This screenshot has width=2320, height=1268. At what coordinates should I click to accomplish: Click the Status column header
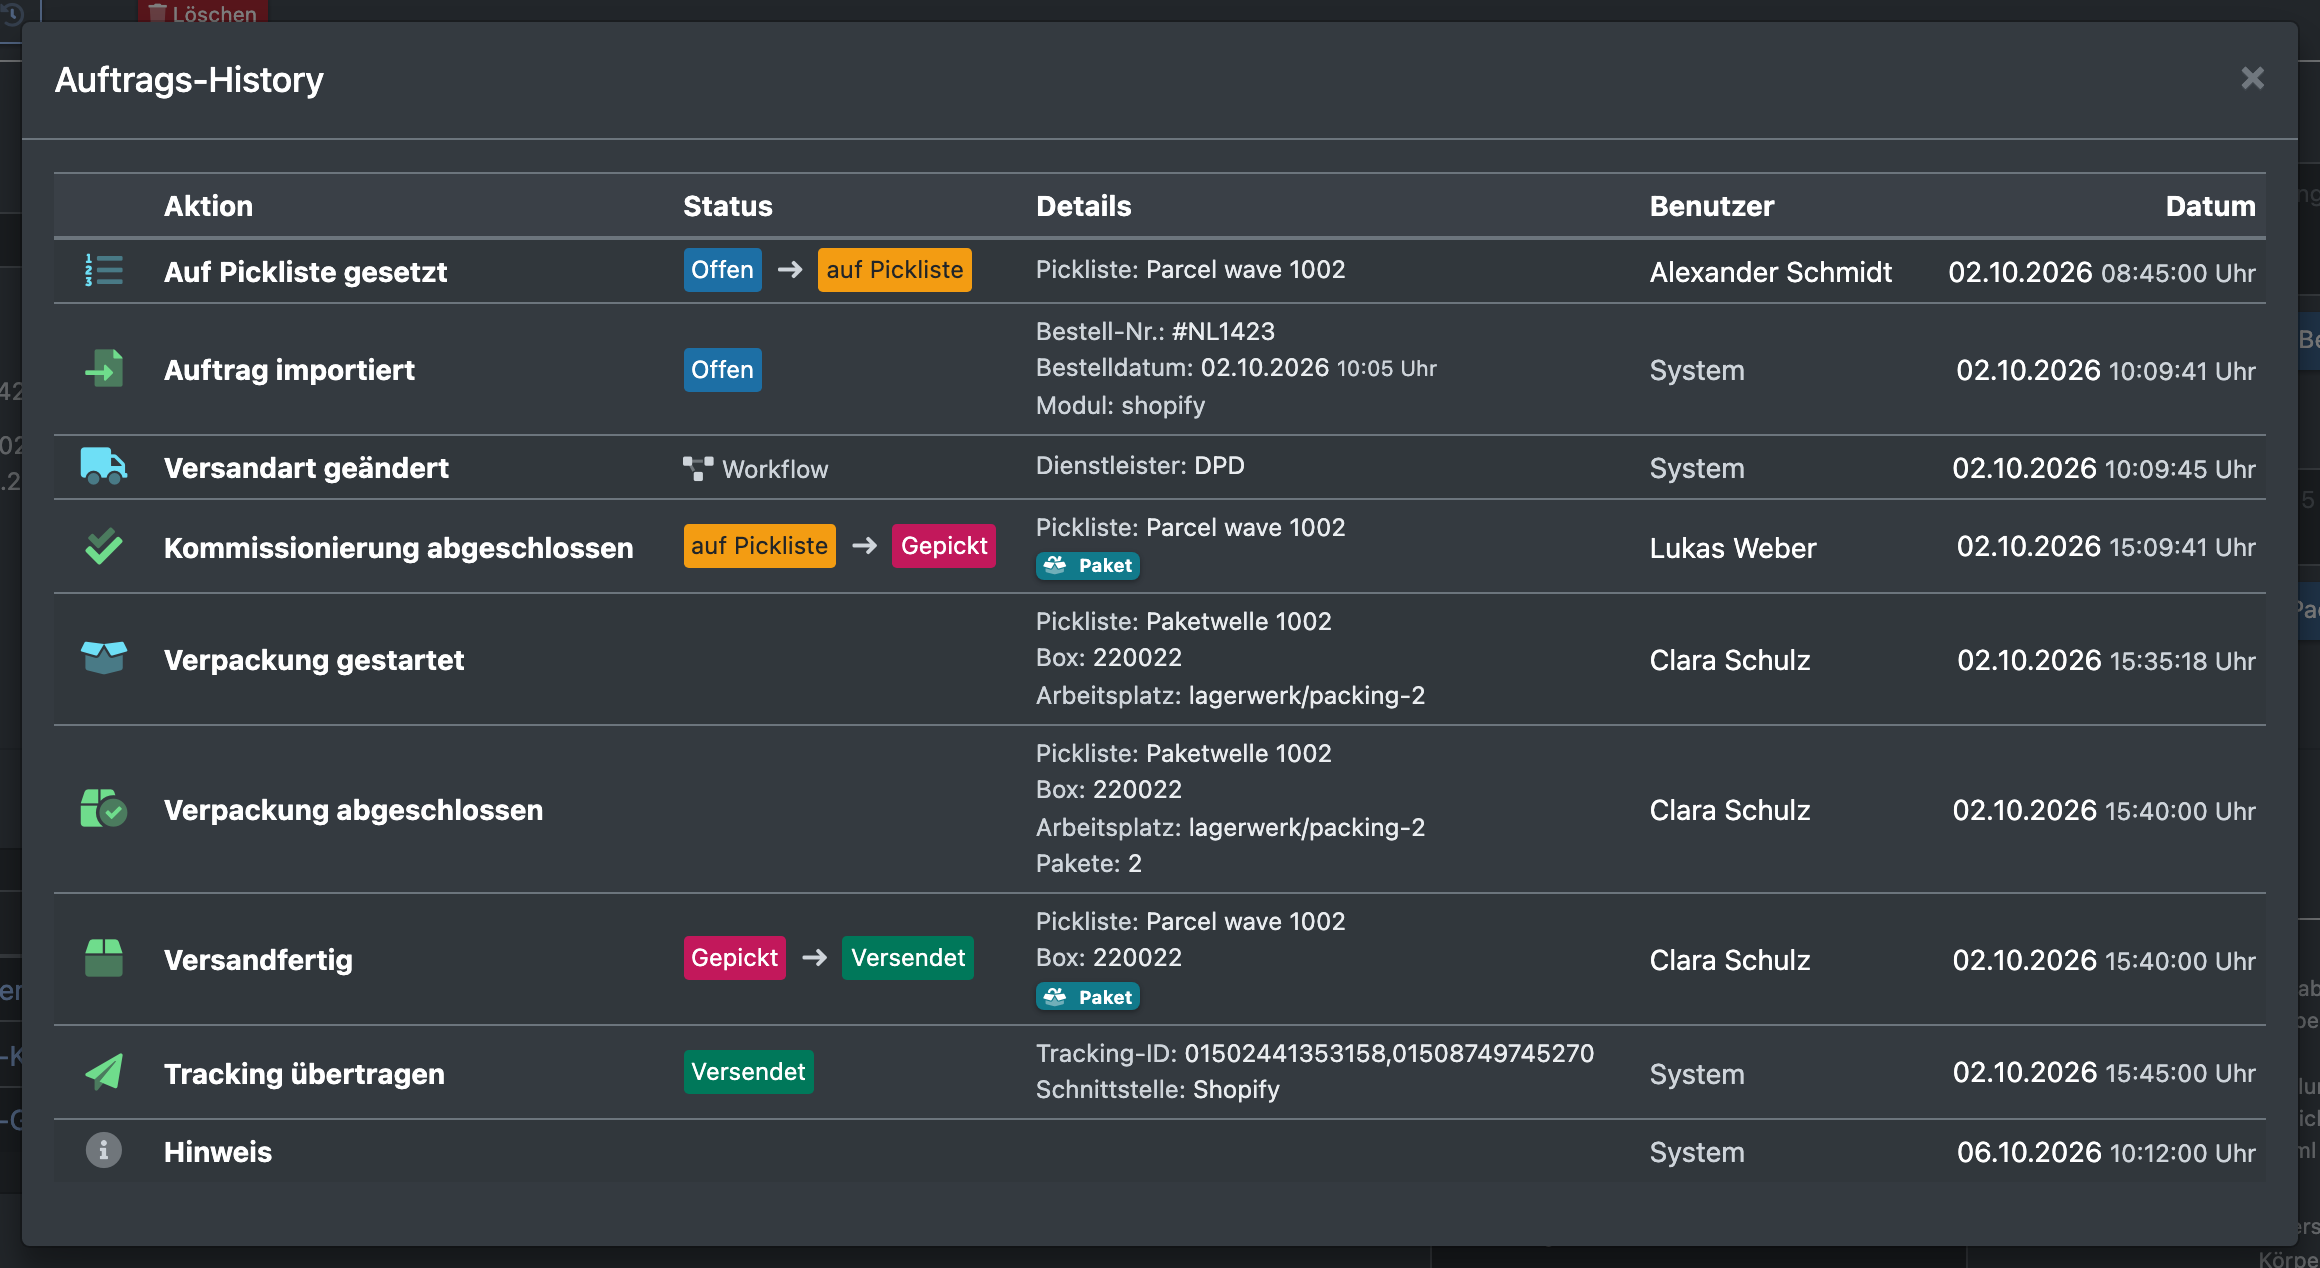coord(728,206)
